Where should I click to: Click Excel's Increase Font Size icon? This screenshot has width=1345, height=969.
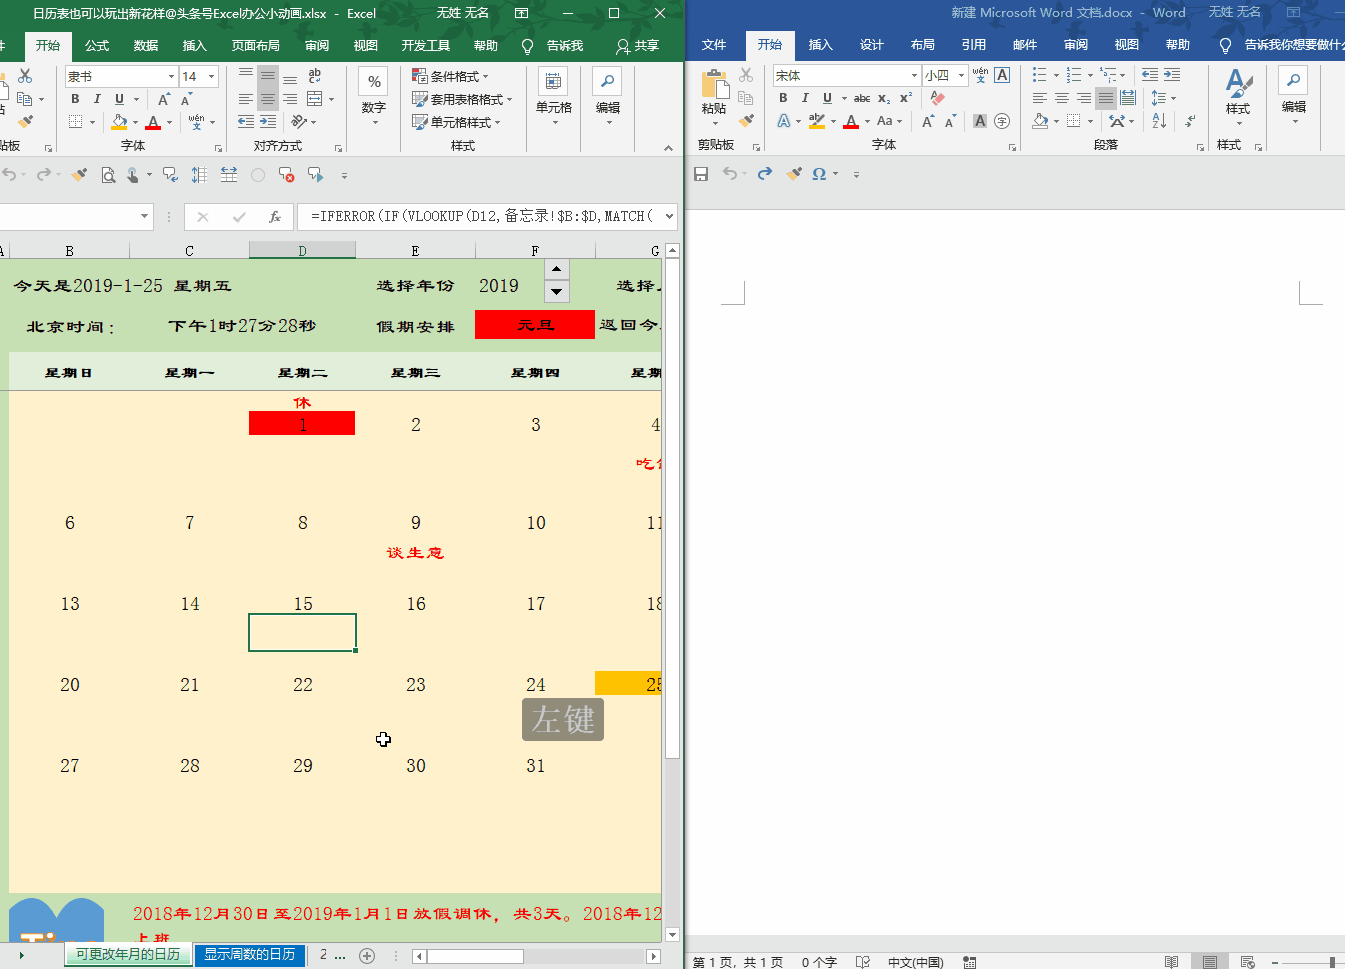[x=164, y=99]
